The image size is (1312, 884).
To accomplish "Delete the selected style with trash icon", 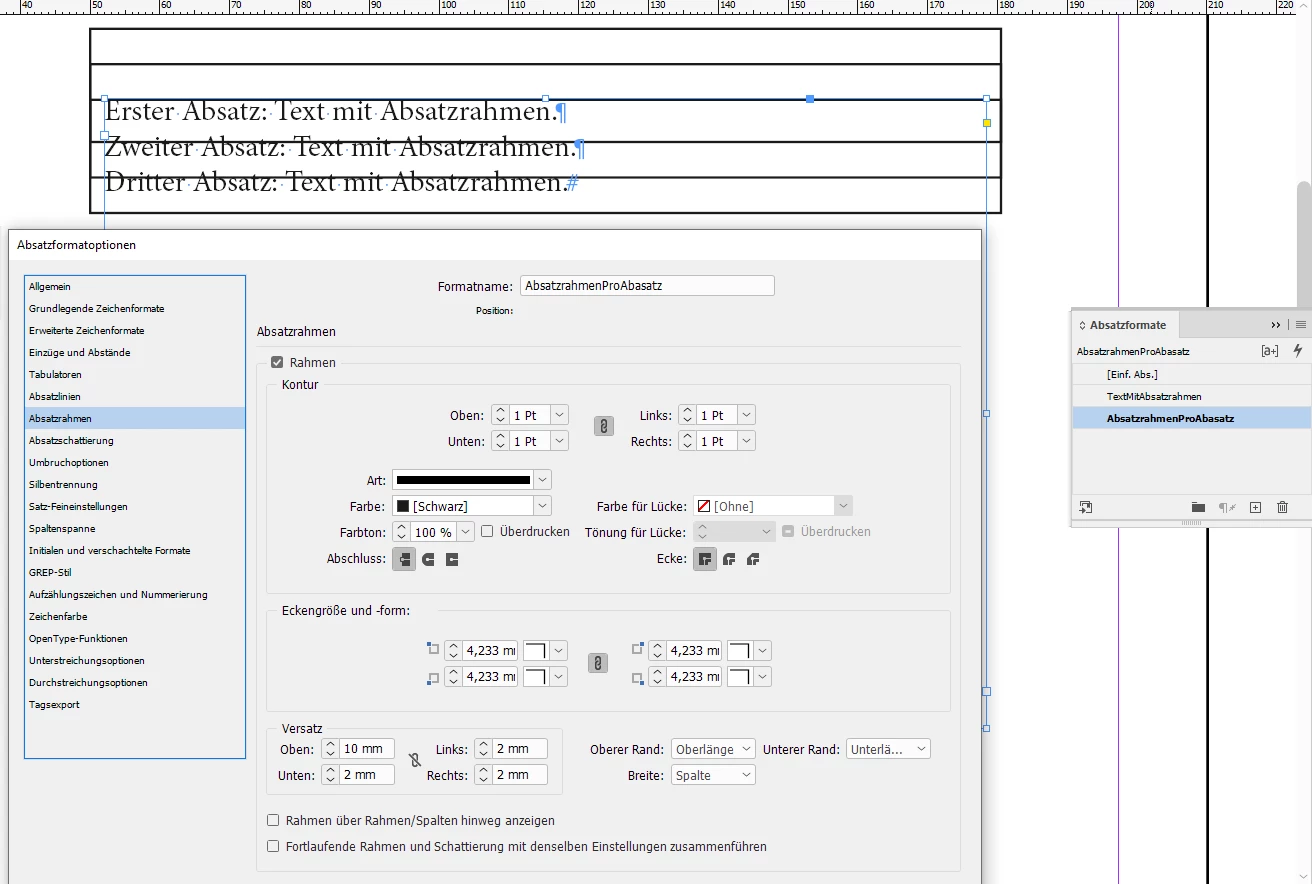I will (1283, 508).
